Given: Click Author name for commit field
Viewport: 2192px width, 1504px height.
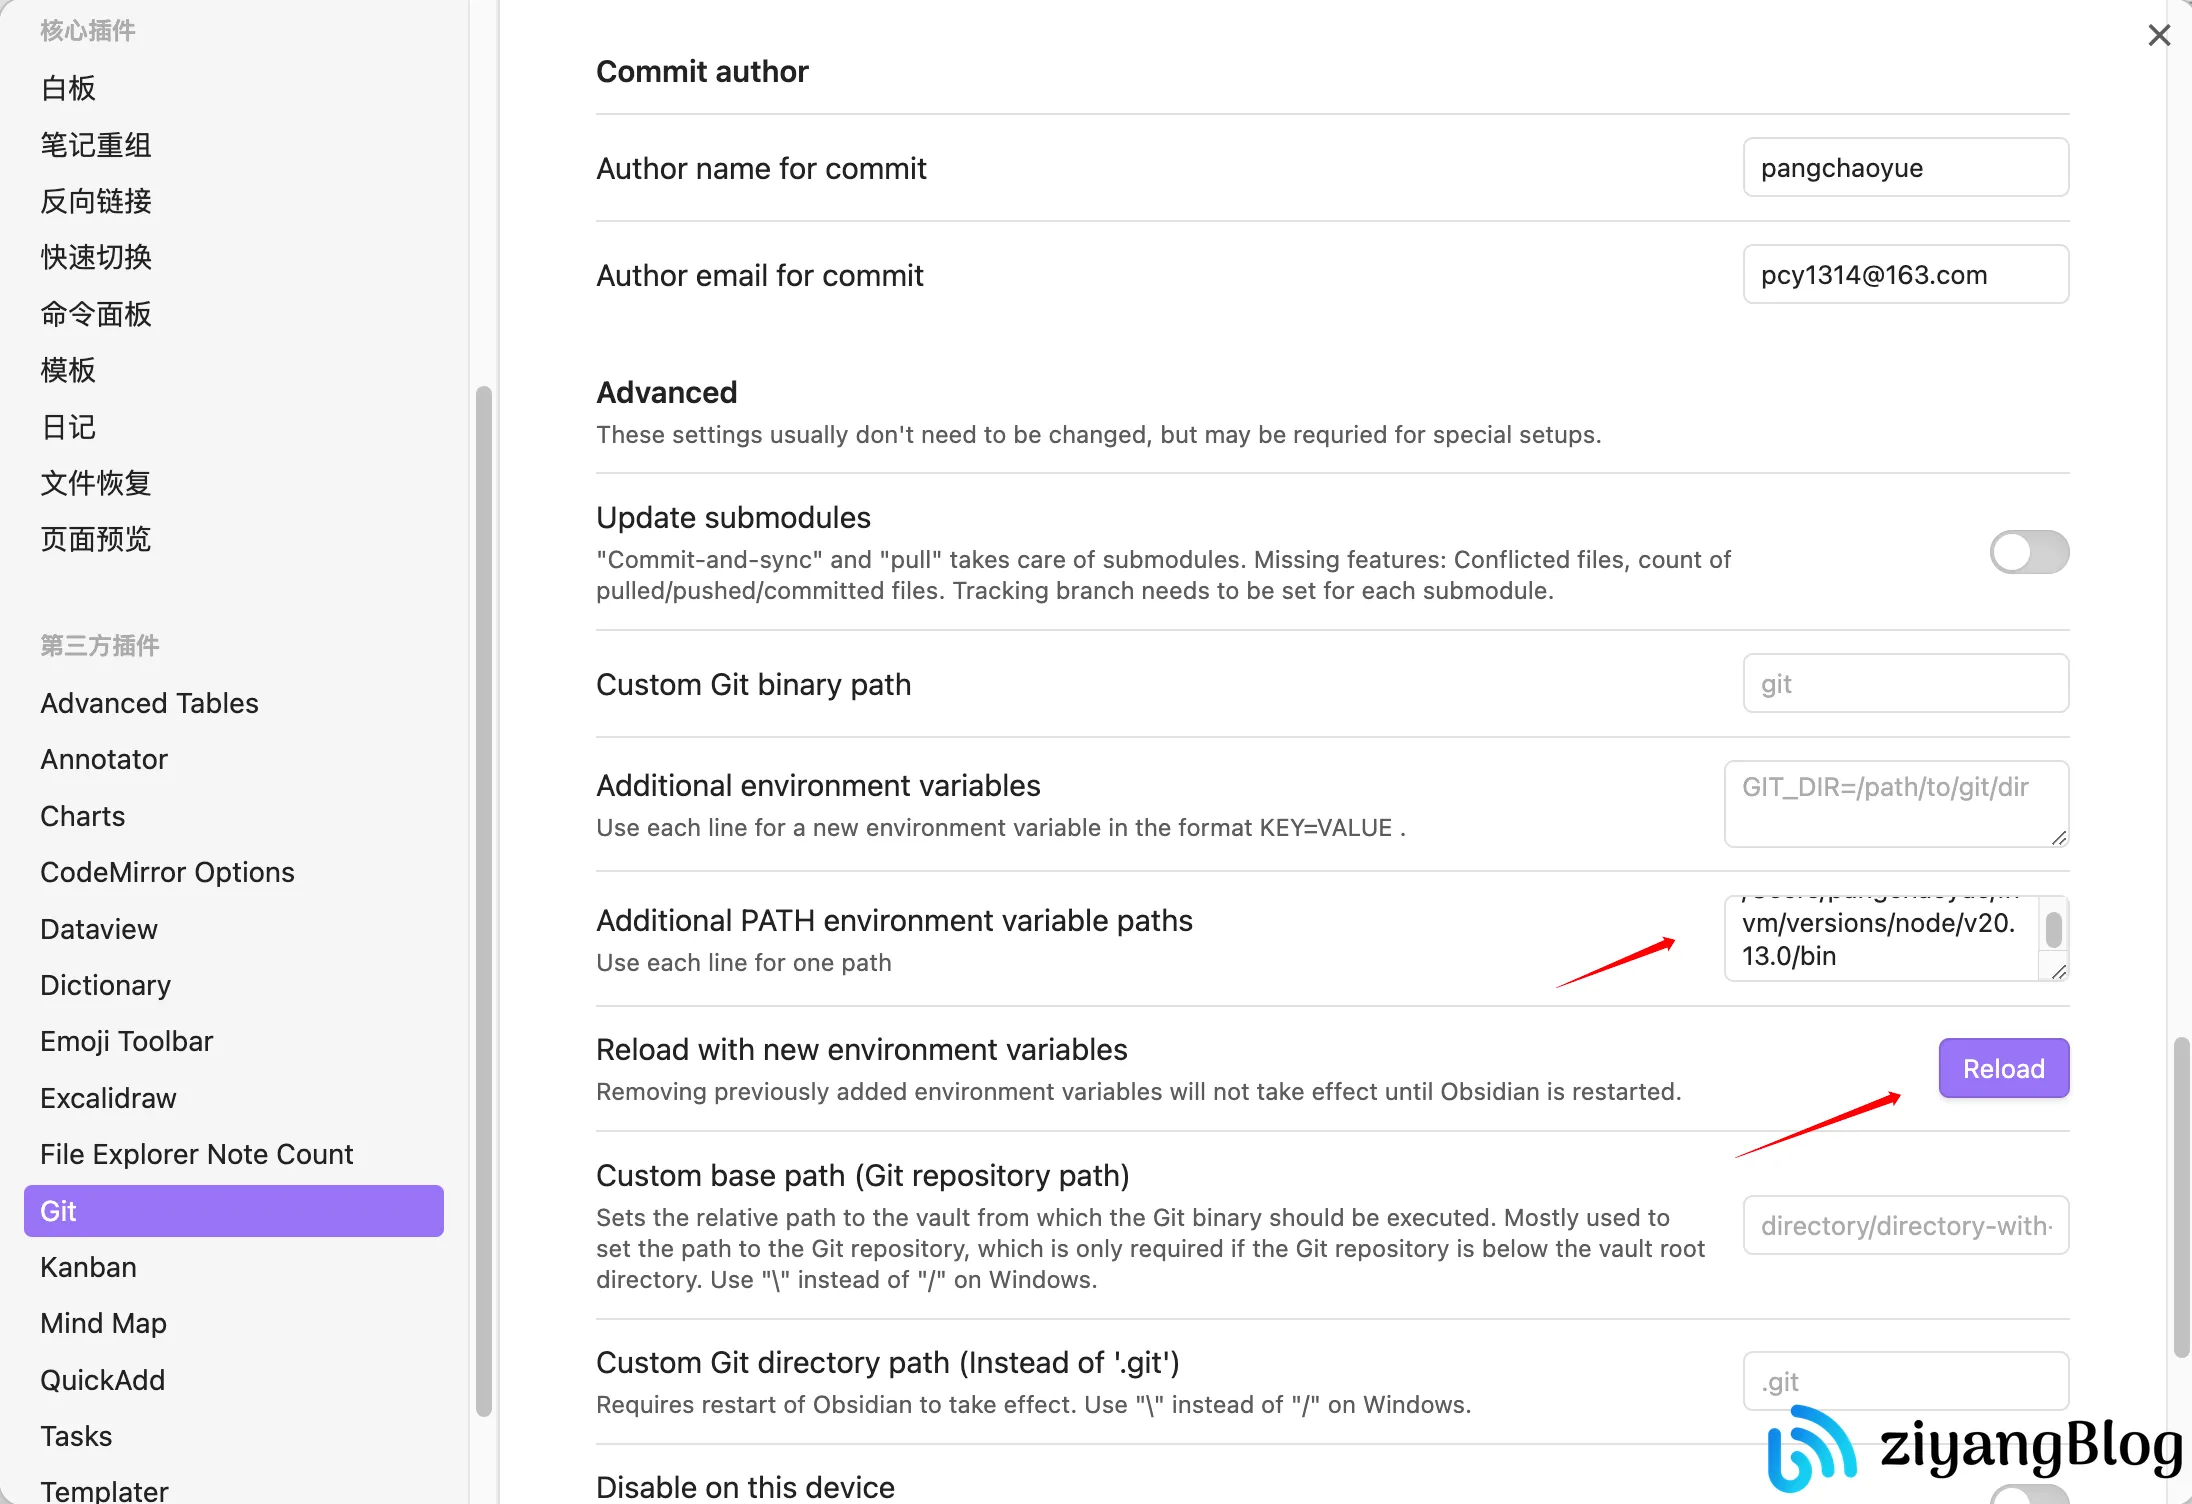Looking at the screenshot, I should click(1905, 168).
